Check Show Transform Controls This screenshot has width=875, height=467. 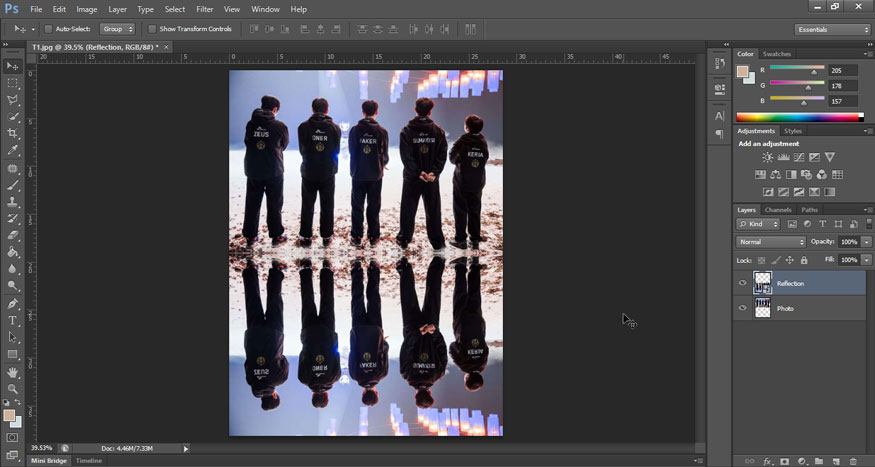point(152,29)
